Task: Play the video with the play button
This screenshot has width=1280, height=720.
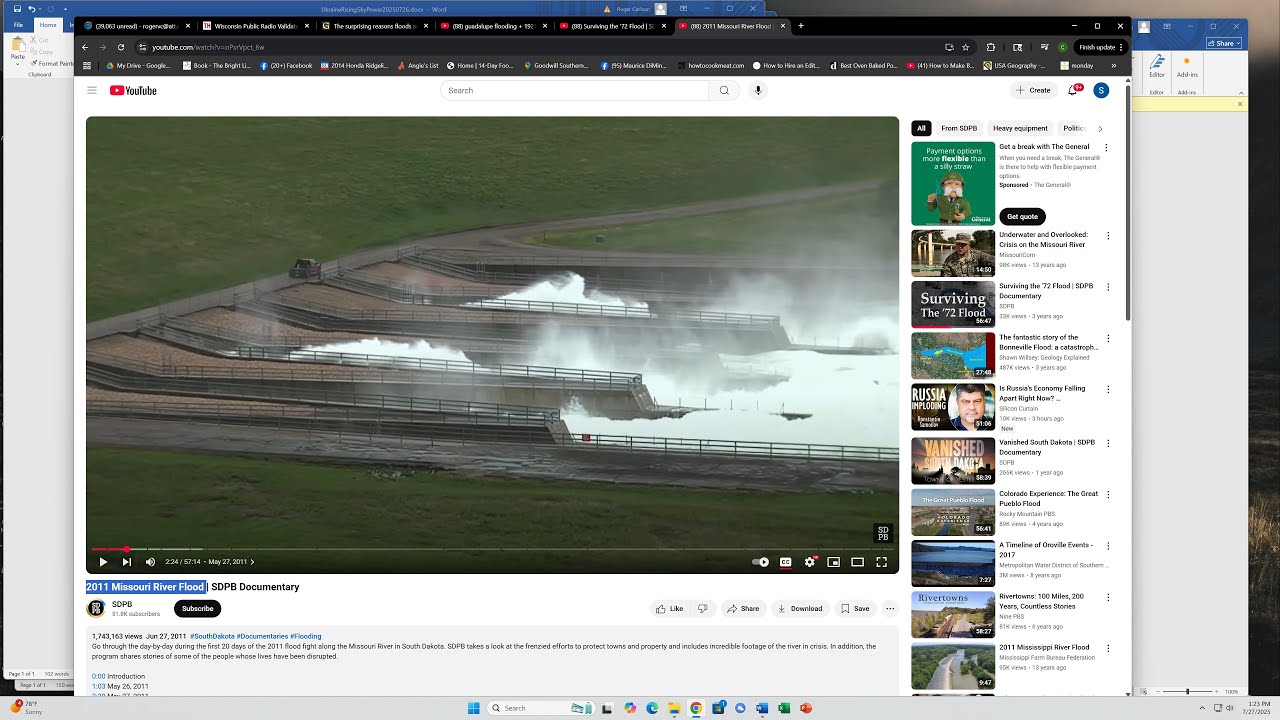Action: [103, 562]
